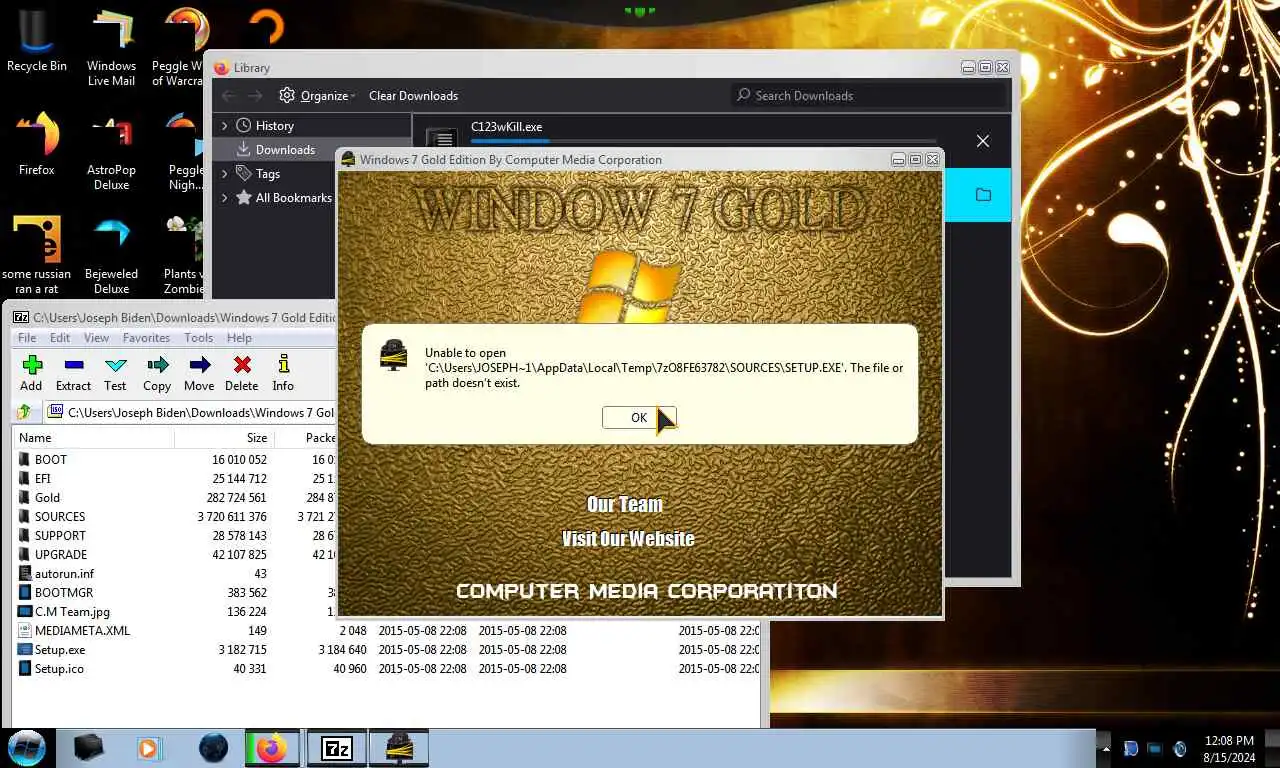Click the volume icon in system tray
The image size is (1280, 768).
1179,748
